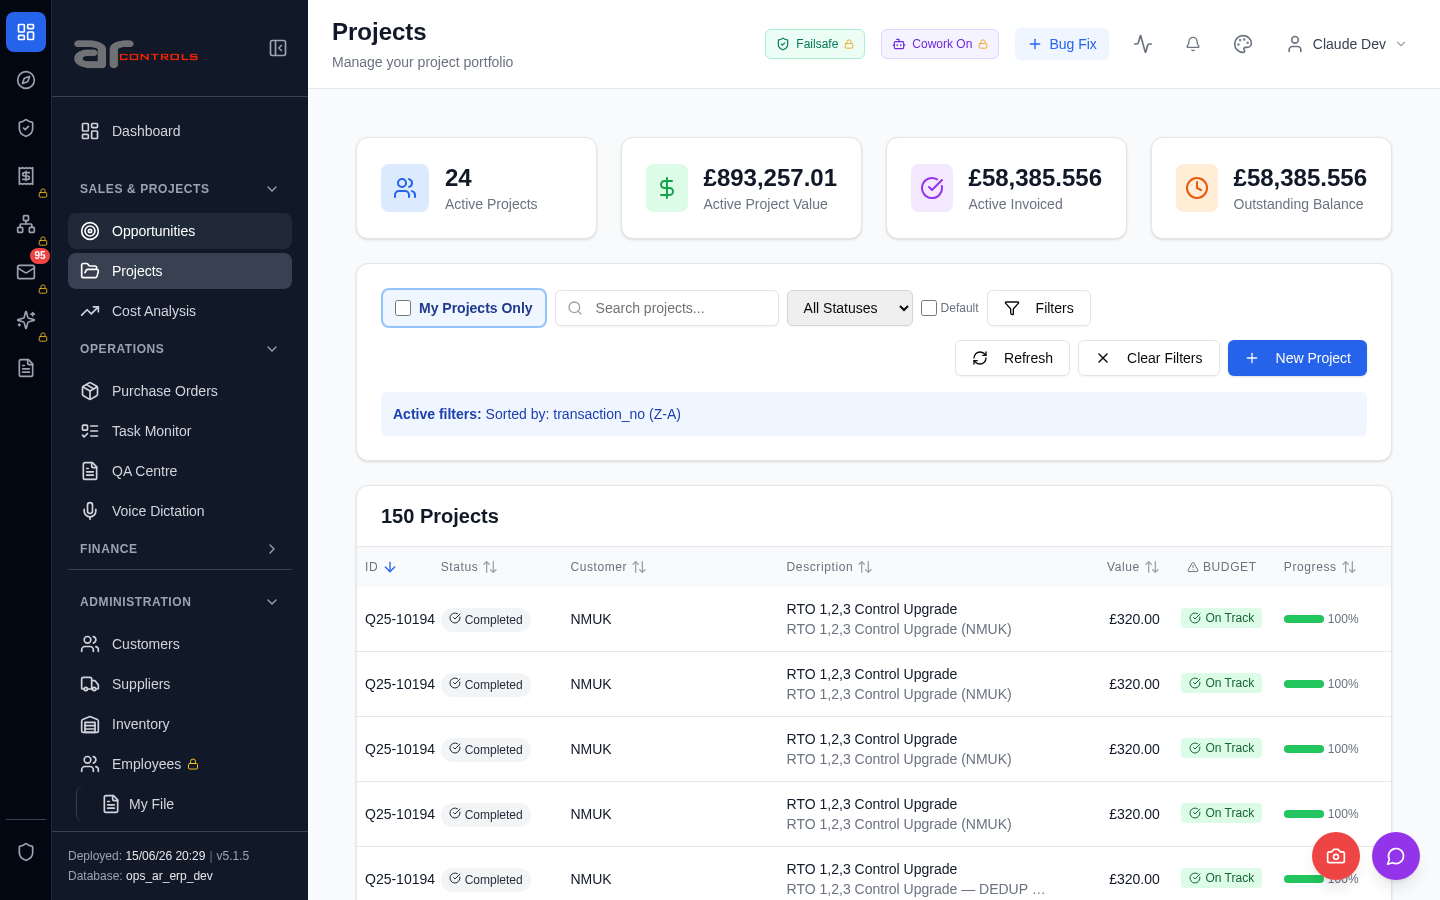Image resolution: width=1440 pixels, height=900 pixels.
Task: Sort table by Status column
Action: click(490, 567)
